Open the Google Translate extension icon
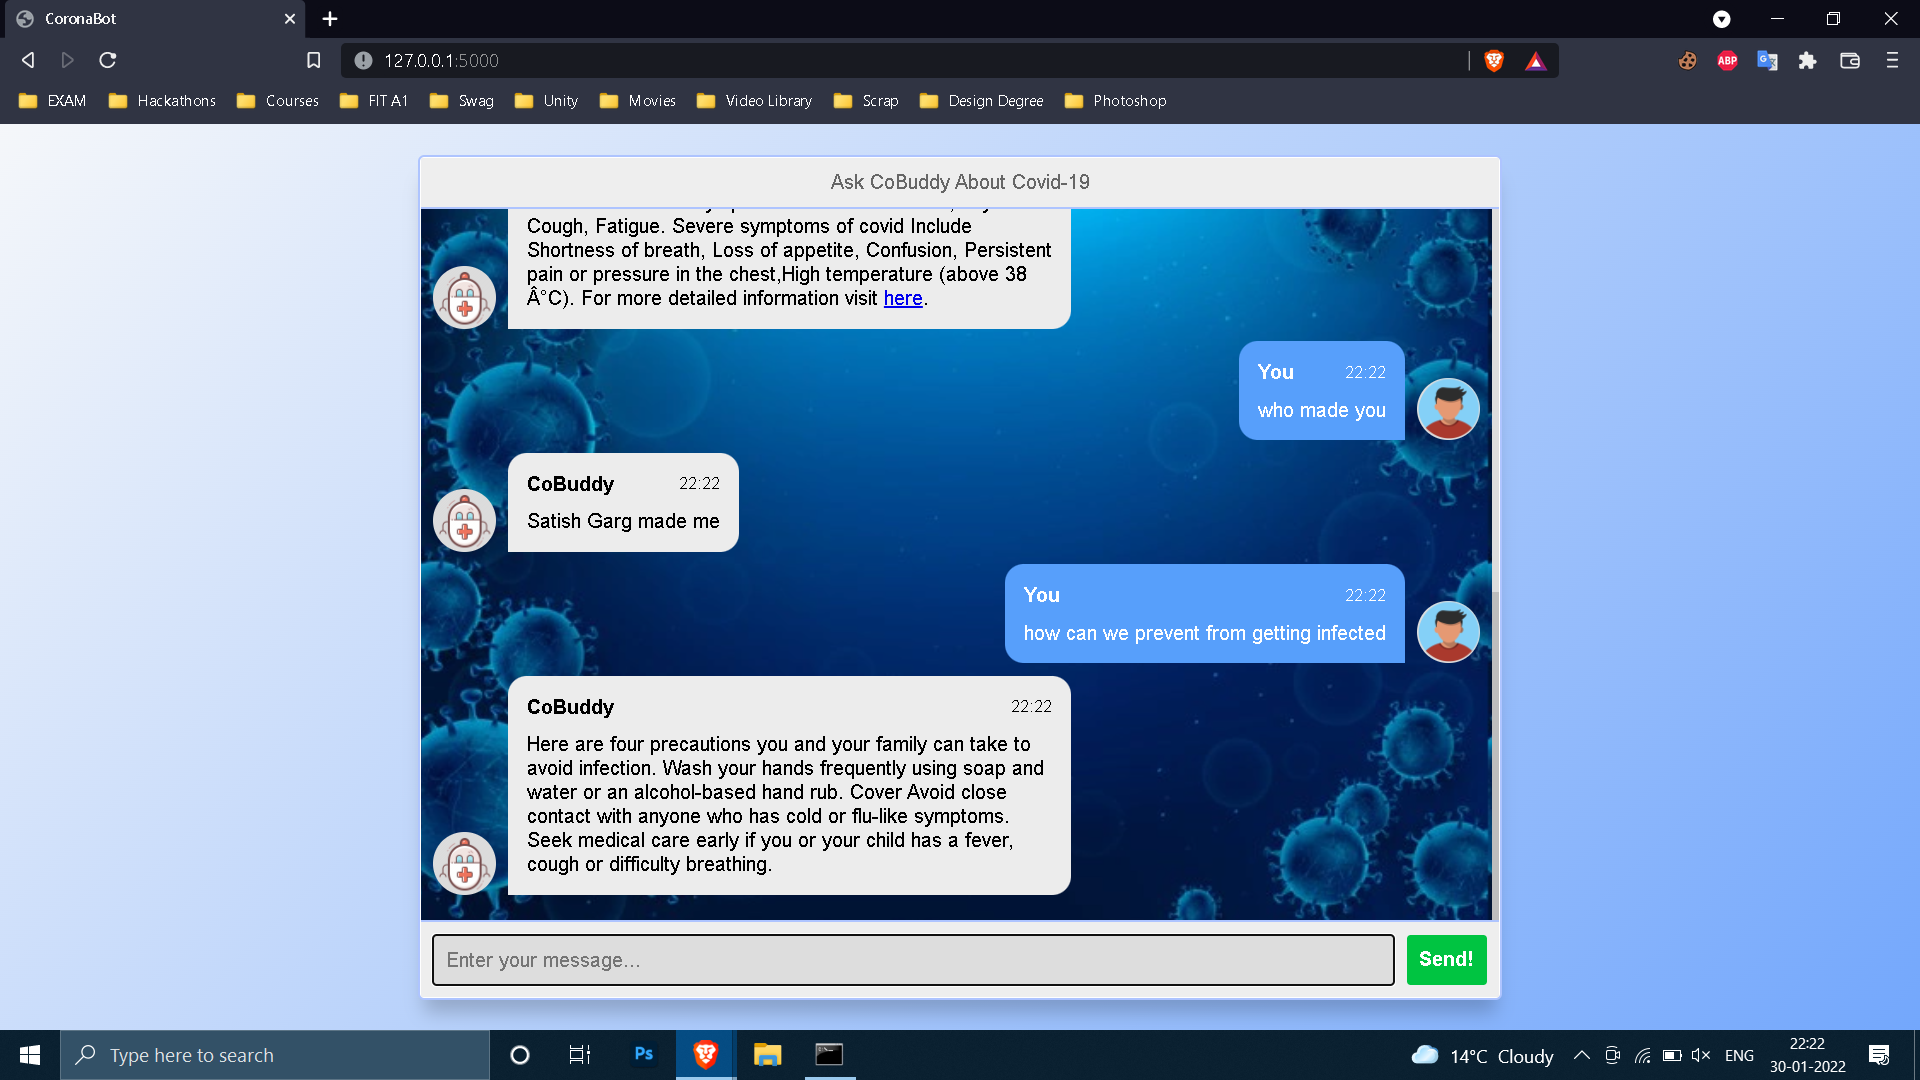 pos(1767,61)
